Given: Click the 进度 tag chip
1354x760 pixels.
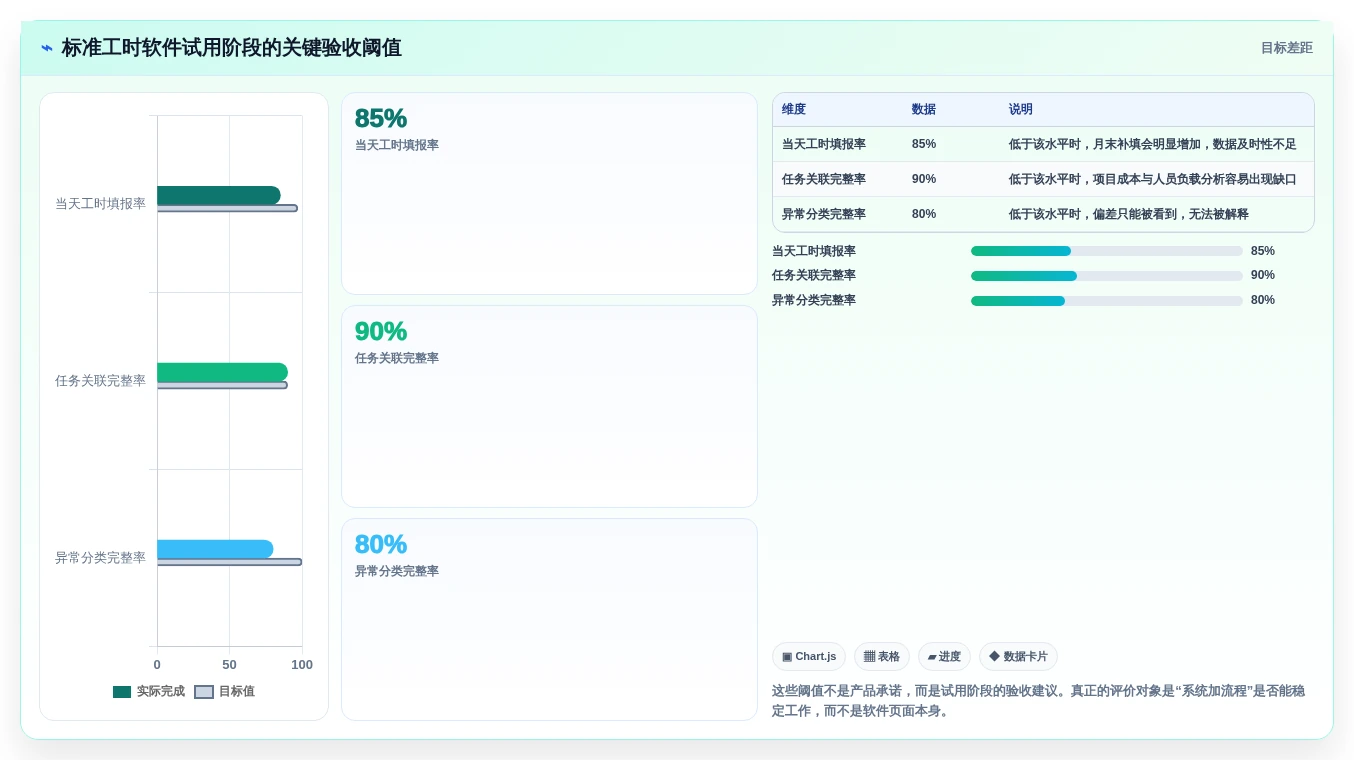Looking at the screenshot, I should coord(944,657).
